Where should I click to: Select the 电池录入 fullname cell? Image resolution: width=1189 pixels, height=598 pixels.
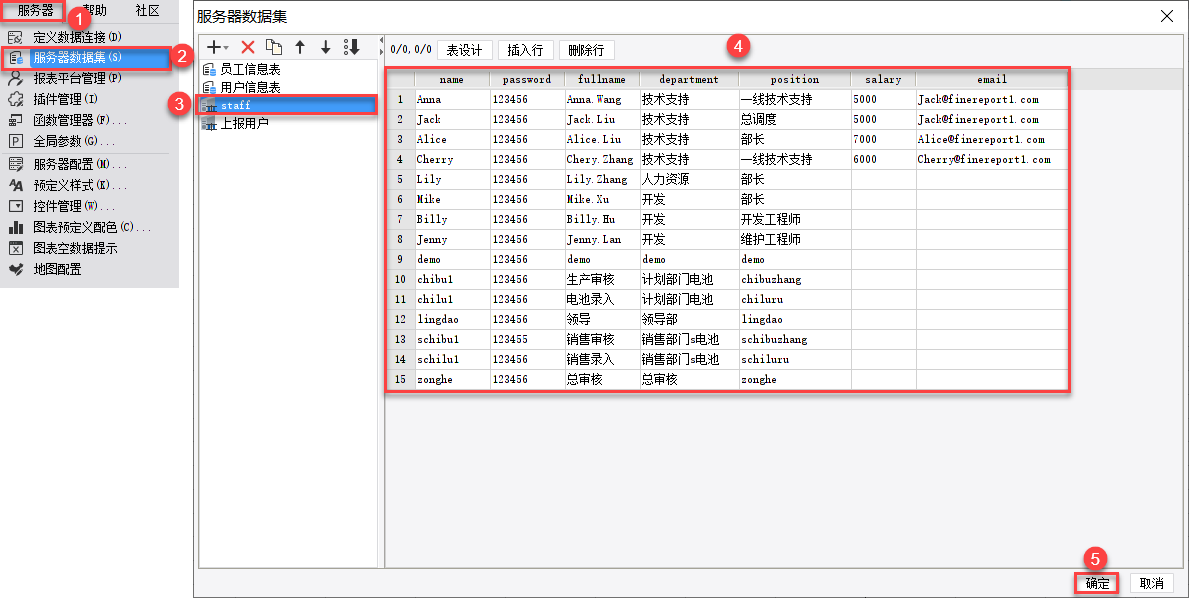tap(602, 299)
